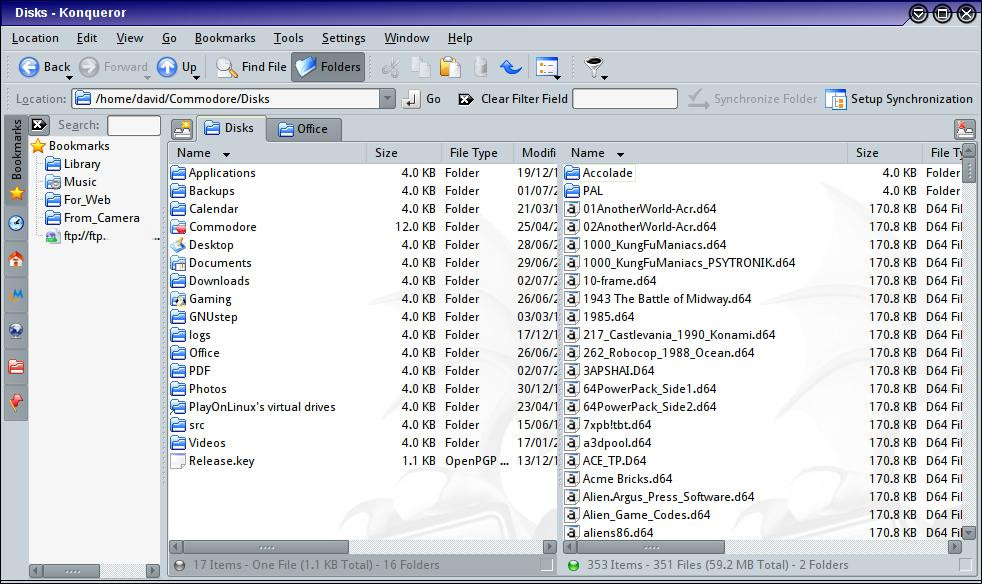Screen dimensions: 982x584
Task: Switch to the Office tab
Action: [304, 129]
